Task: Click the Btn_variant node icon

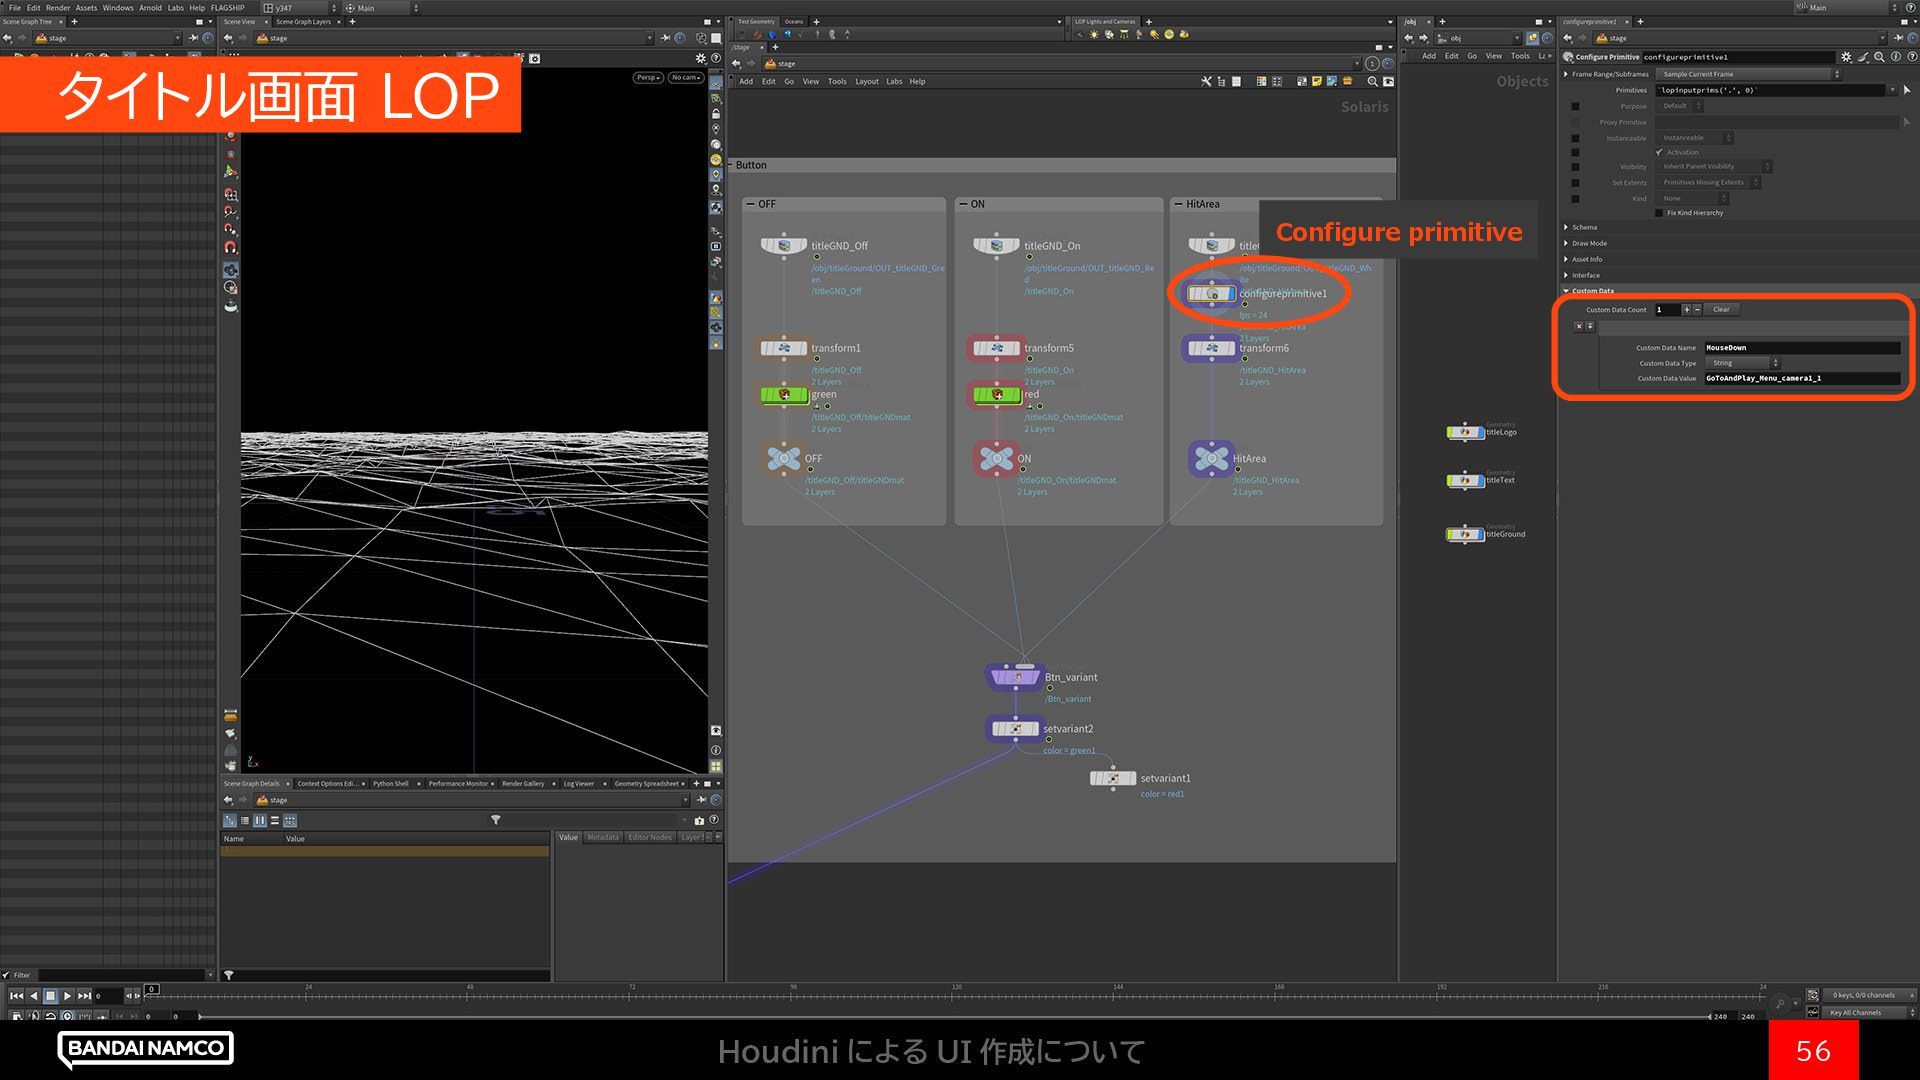Action: [1015, 677]
